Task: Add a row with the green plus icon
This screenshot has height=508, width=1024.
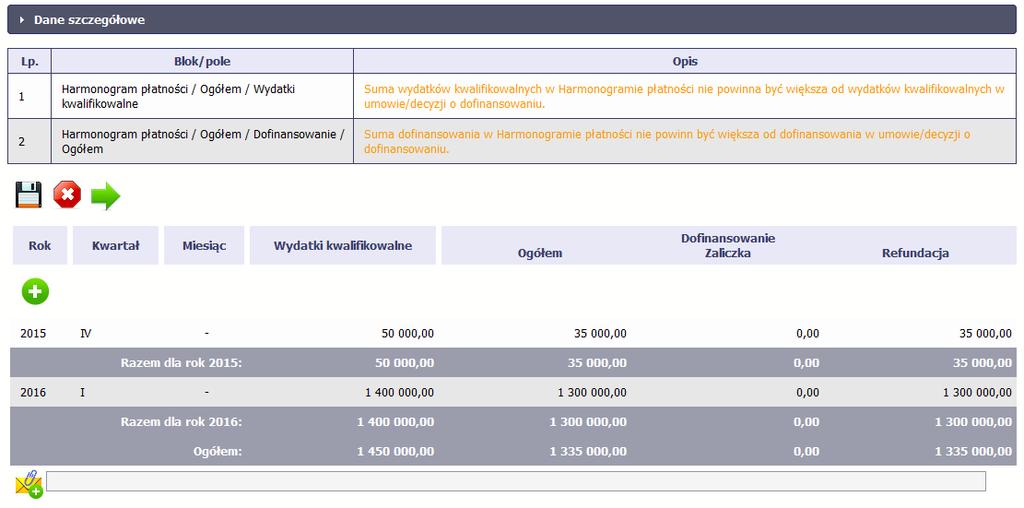Action: pyautogui.click(x=35, y=291)
